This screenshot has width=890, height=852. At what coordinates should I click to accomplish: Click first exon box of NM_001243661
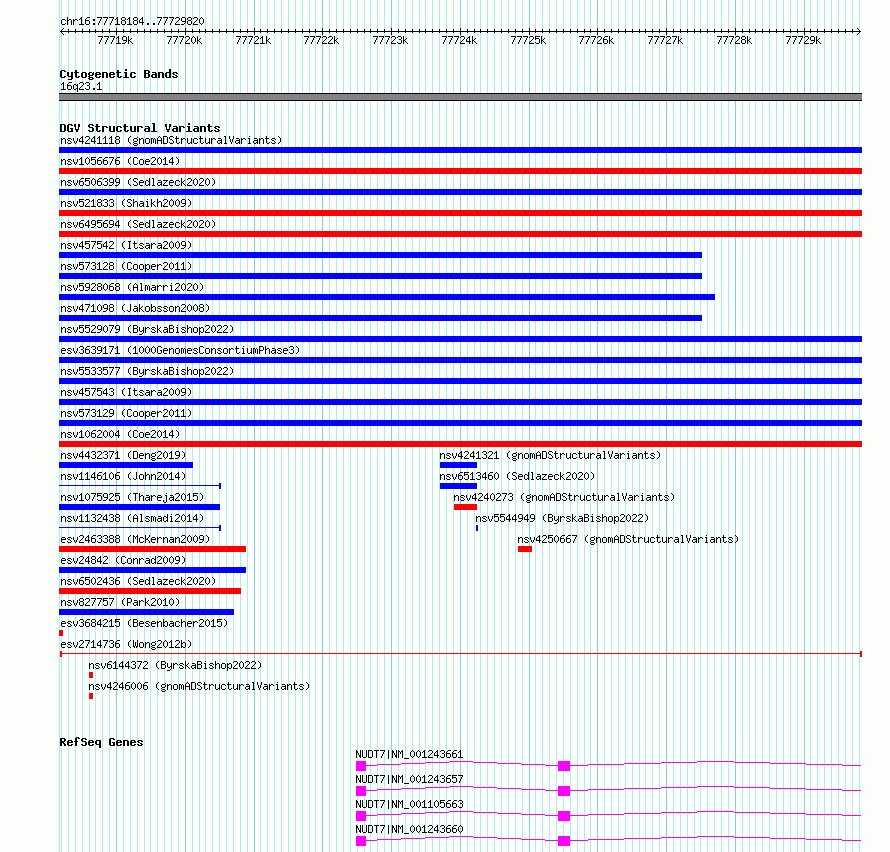[361, 766]
